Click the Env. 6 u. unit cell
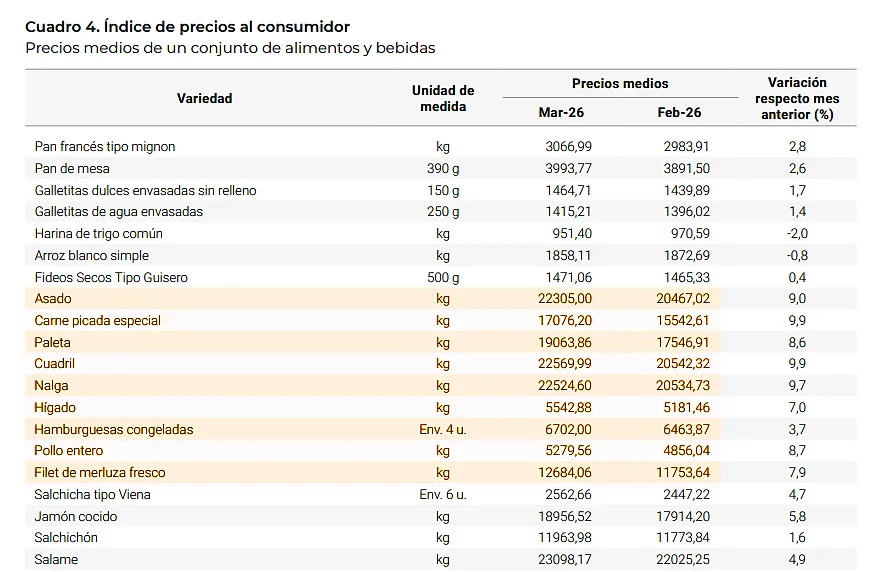The height and width of the screenshot is (572, 880). tap(442, 495)
